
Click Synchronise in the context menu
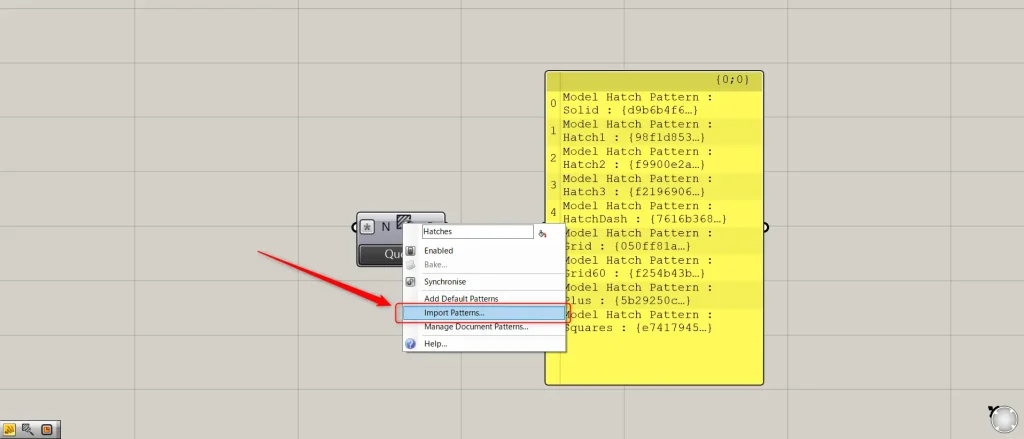click(x=484, y=282)
